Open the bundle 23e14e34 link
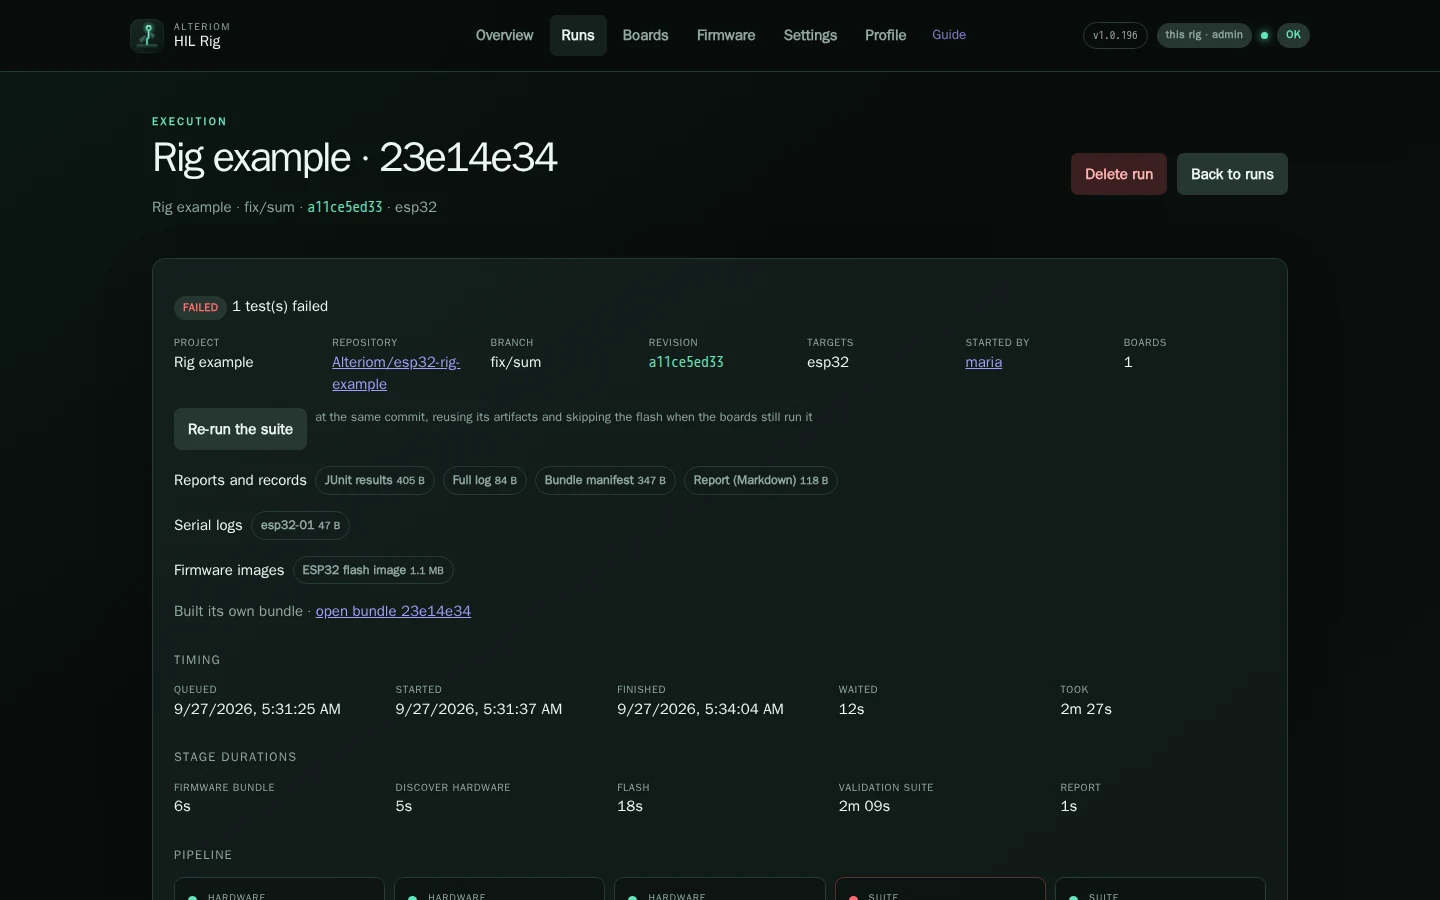Screen dimensions: 1440x900 (393, 611)
